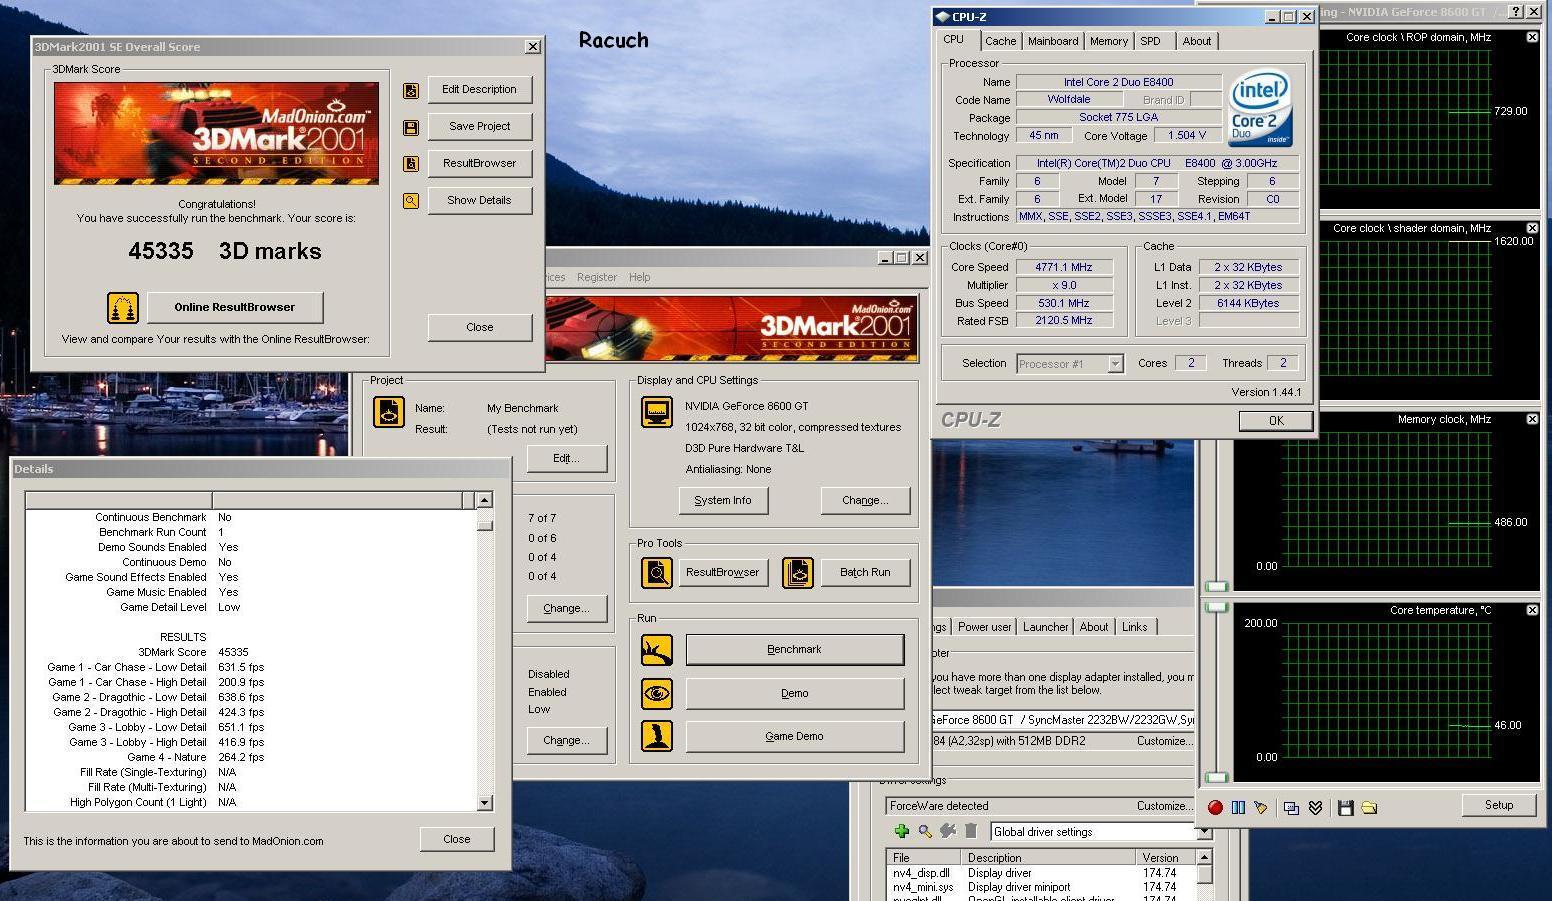The height and width of the screenshot is (901, 1552).
Task: Click the Details list scroll up arrow
Action: point(485,500)
